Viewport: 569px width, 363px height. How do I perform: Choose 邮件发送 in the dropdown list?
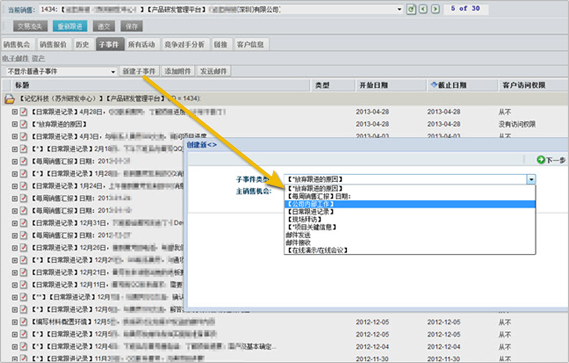click(x=410, y=235)
